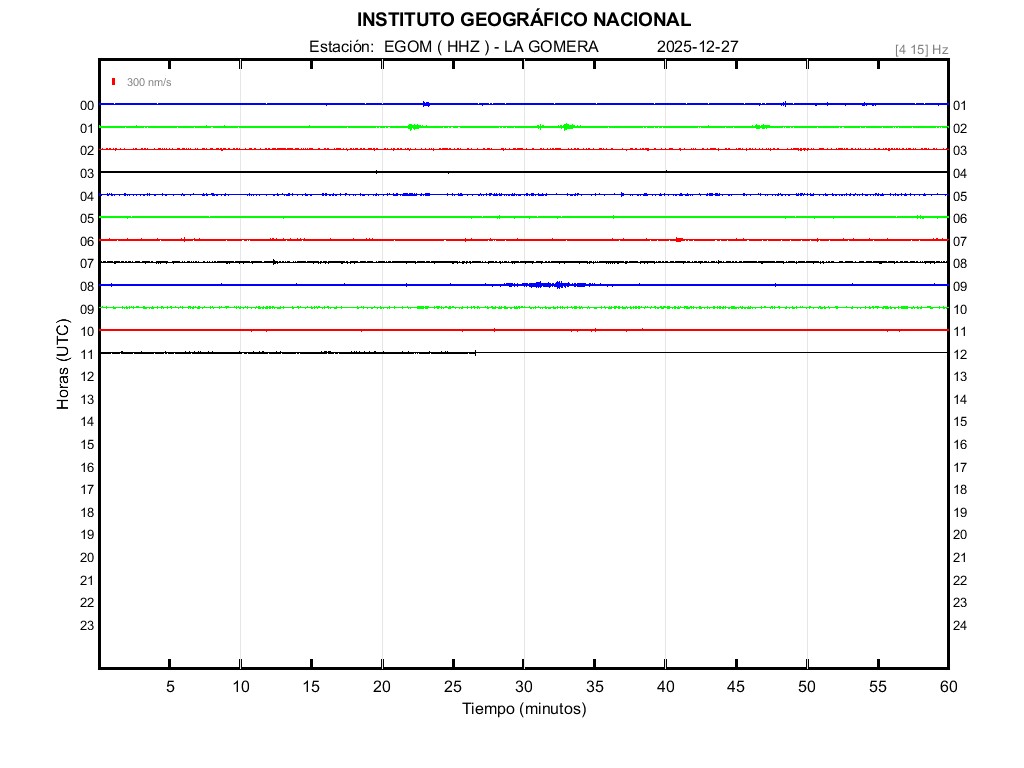Select the INSTITUTO GEOGRÁFICO NACIONAL title

tap(523, 20)
